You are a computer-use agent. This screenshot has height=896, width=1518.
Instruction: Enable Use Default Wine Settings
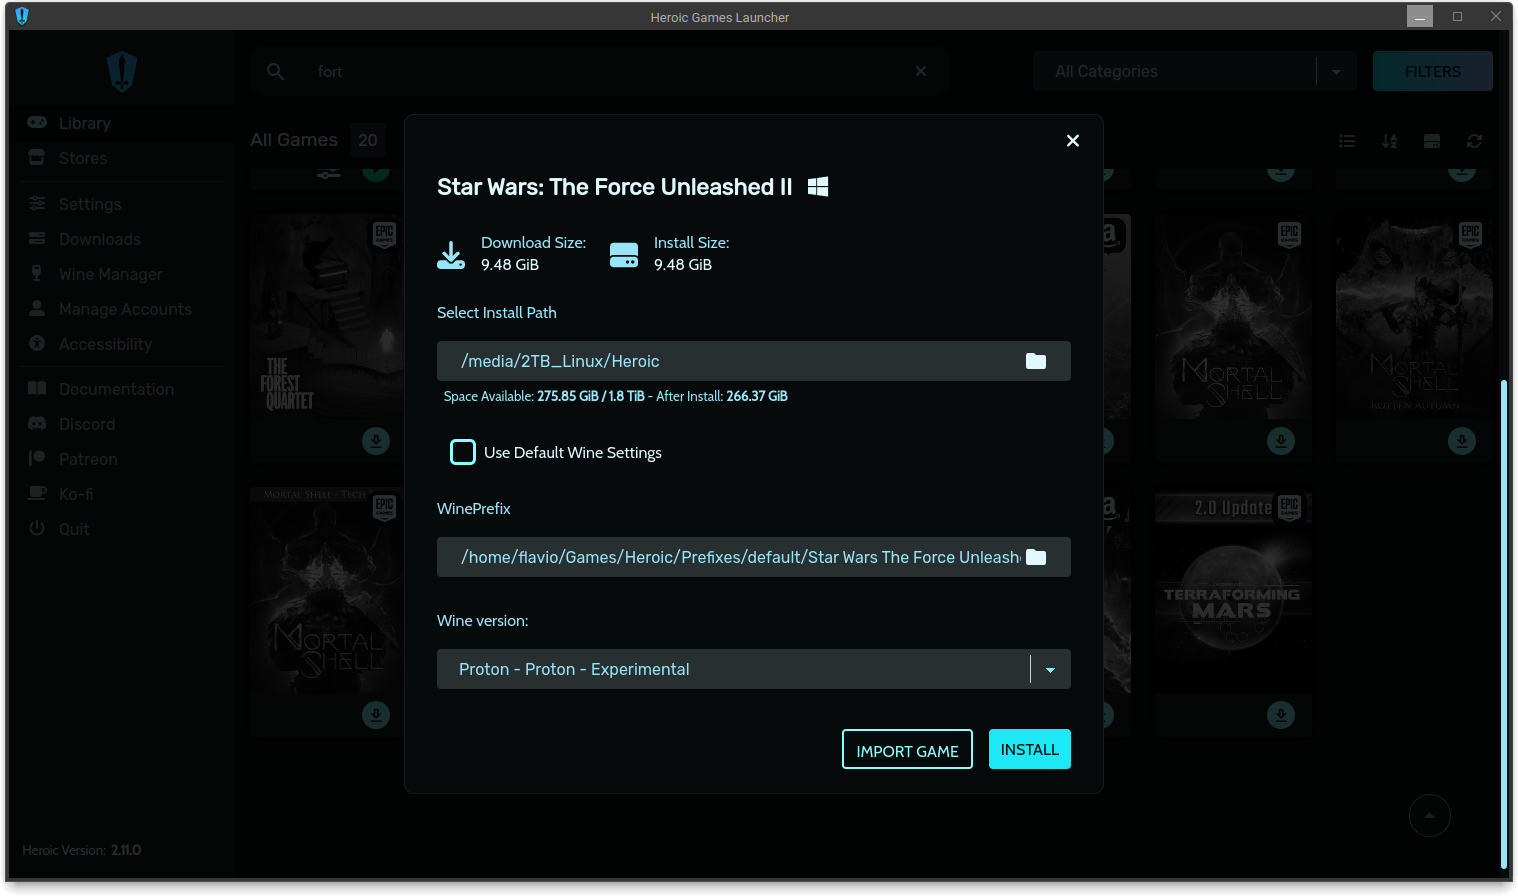click(x=463, y=452)
